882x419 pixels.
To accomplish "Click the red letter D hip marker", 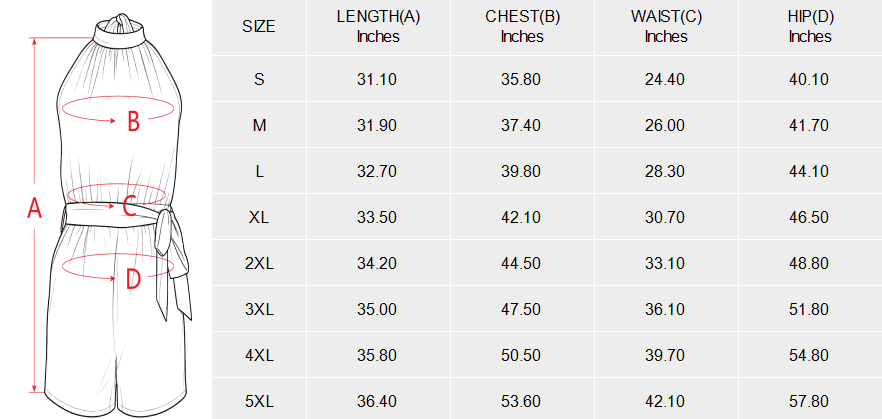I will click(x=133, y=279).
